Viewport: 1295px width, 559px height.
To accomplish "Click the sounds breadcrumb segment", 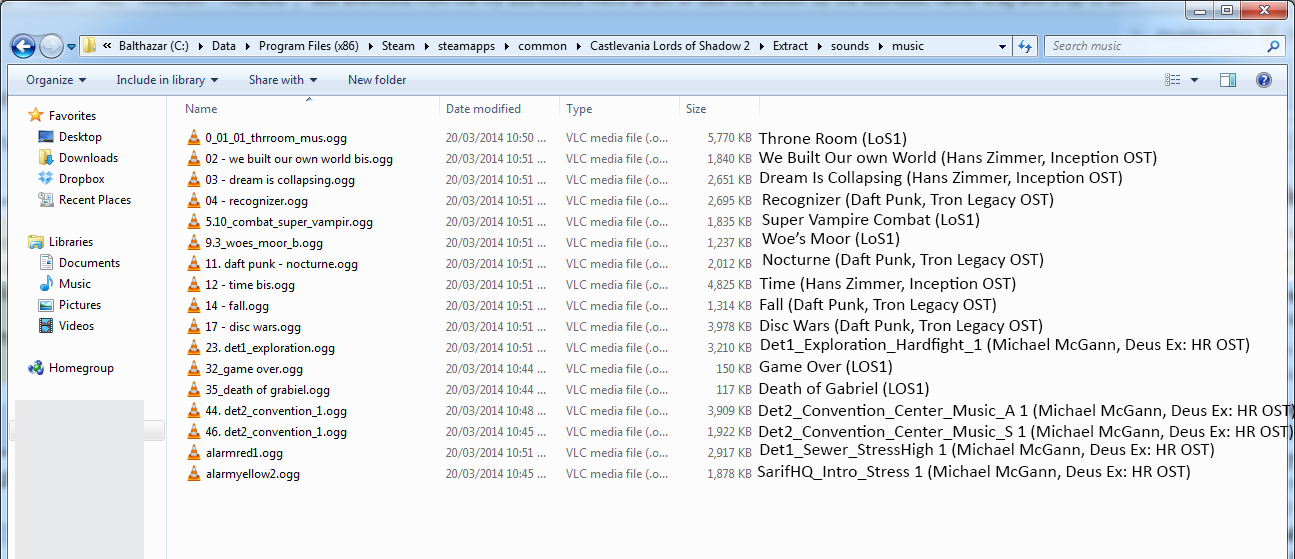I will pyautogui.click(x=850, y=46).
